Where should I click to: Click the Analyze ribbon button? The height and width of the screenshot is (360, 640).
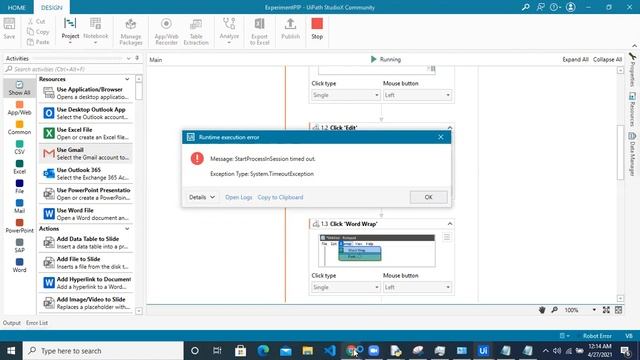[229, 30]
